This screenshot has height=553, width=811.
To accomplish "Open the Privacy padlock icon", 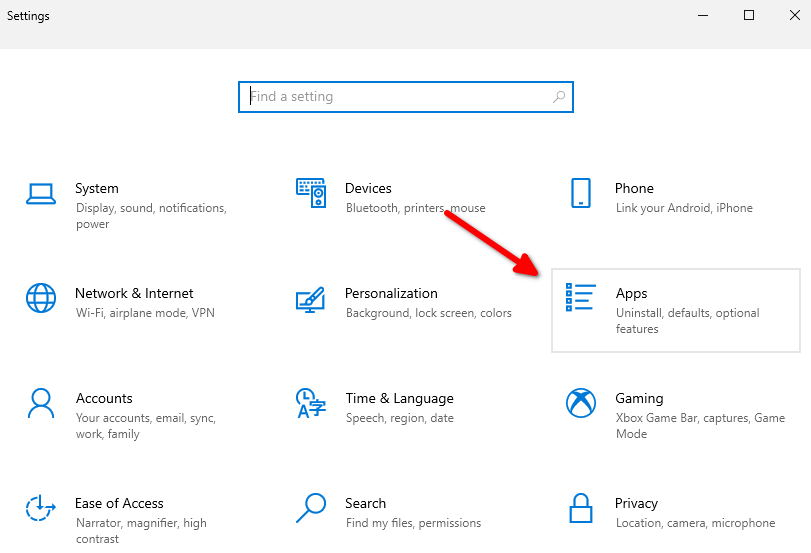I will (x=581, y=508).
